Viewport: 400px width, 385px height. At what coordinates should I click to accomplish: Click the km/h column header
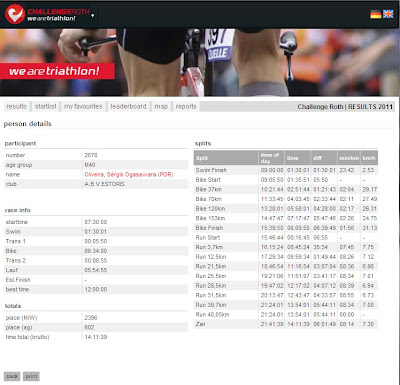[369, 158]
